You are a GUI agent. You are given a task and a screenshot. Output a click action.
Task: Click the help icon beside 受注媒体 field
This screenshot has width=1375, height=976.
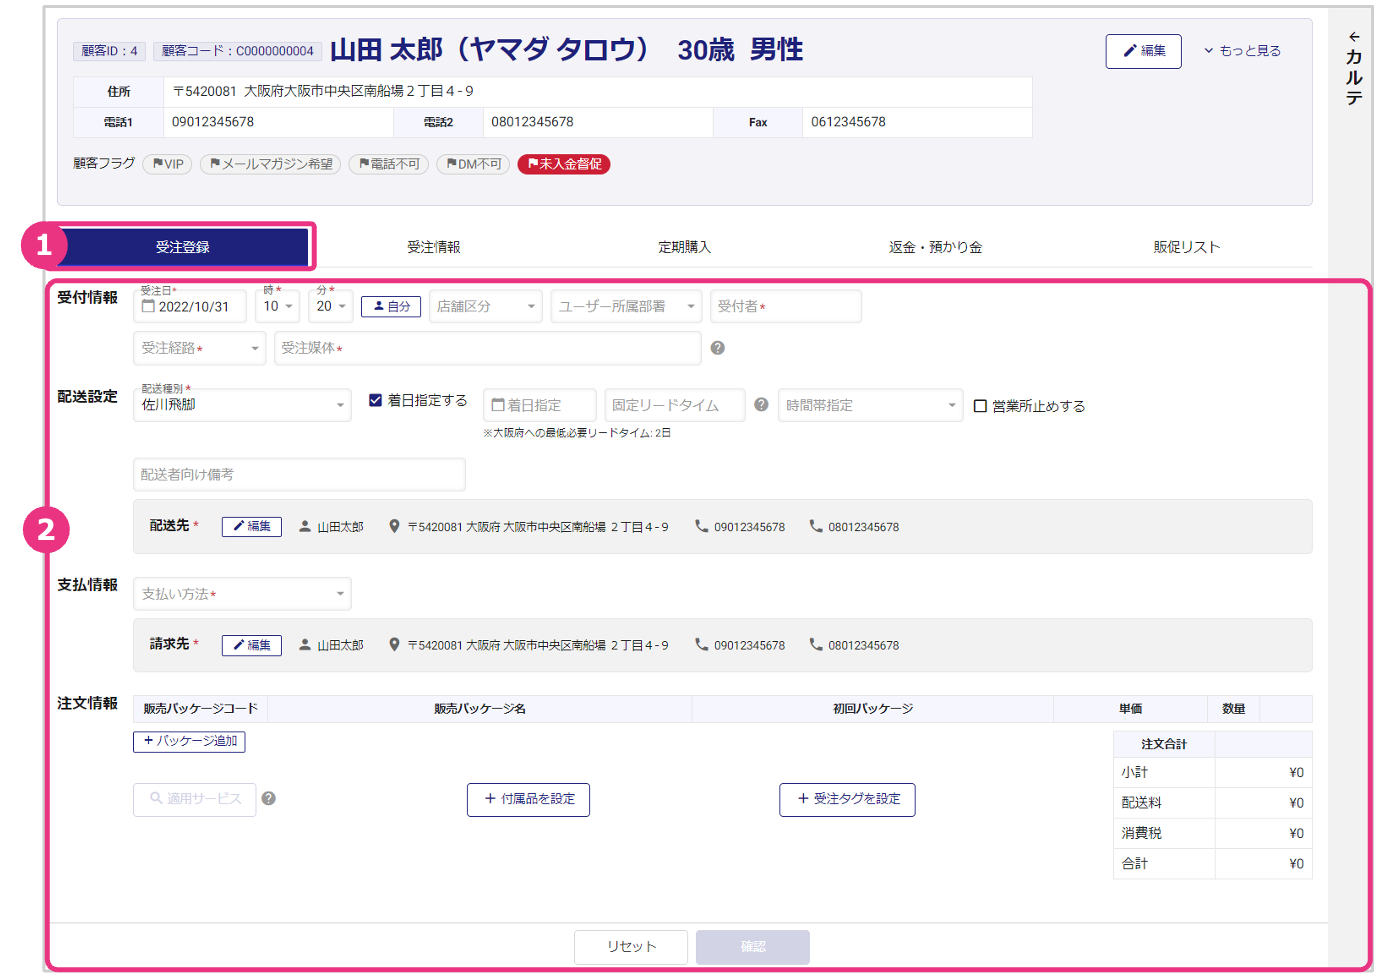(x=717, y=348)
